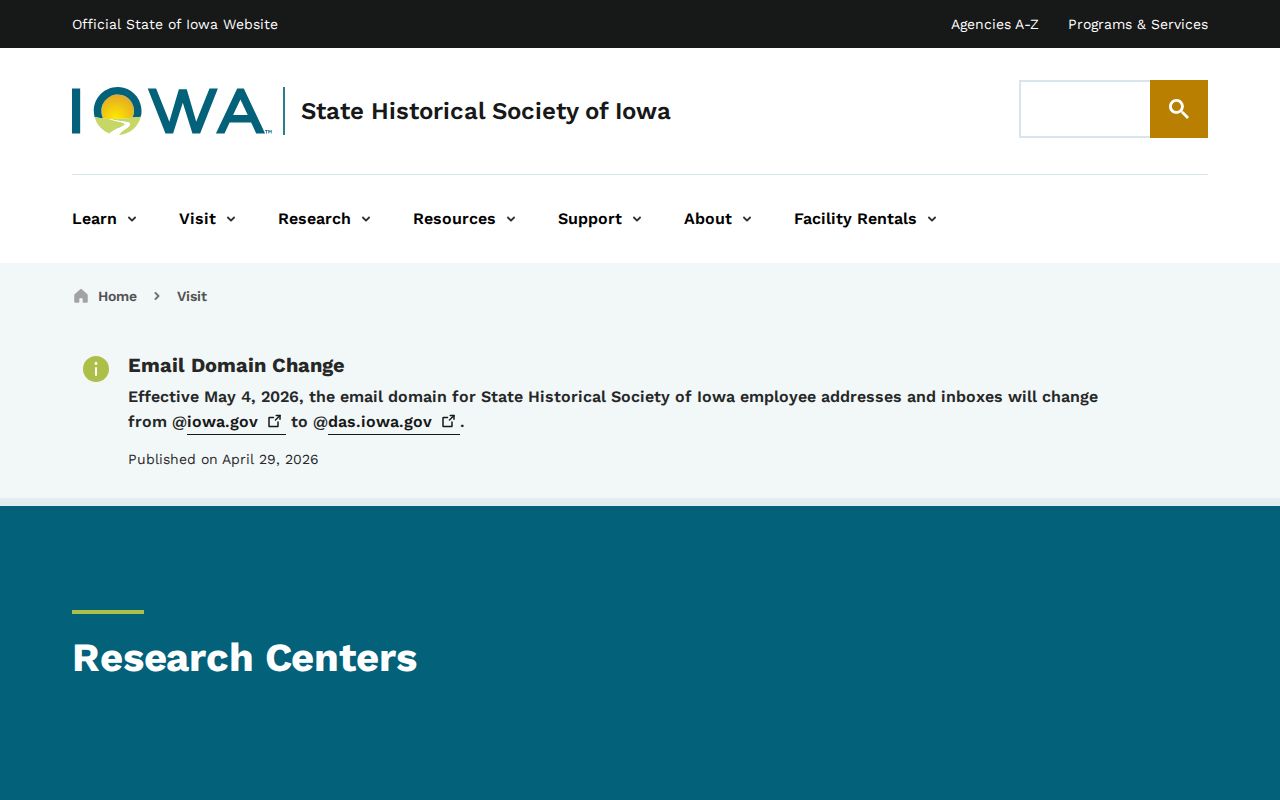Click the external link icon beside @das.iowa.gov
Screen dimensions: 1280x800
tap(449, 421)
